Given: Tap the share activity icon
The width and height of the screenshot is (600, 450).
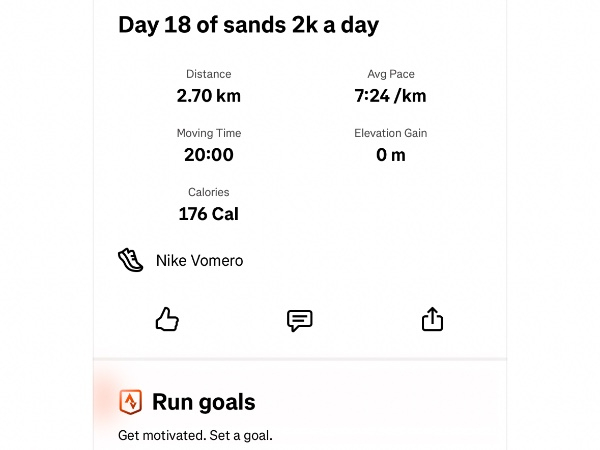Looking at the screenshot, I should click(x=432, y=320).
